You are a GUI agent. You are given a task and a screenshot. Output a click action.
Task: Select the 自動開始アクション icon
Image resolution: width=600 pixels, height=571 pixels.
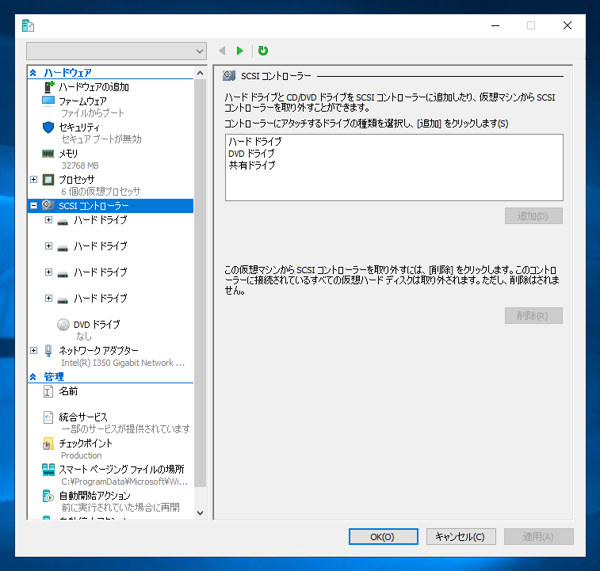[48, 496]
